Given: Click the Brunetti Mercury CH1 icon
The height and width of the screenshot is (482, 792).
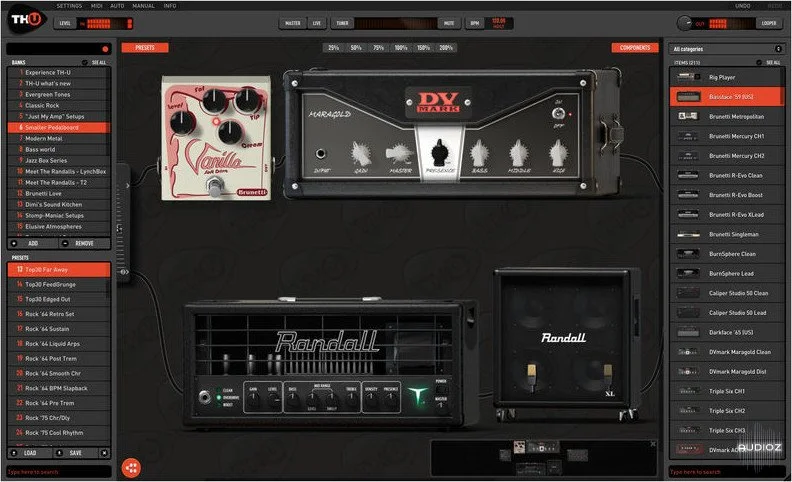Looking at the screenshot, I should (688, 136).
